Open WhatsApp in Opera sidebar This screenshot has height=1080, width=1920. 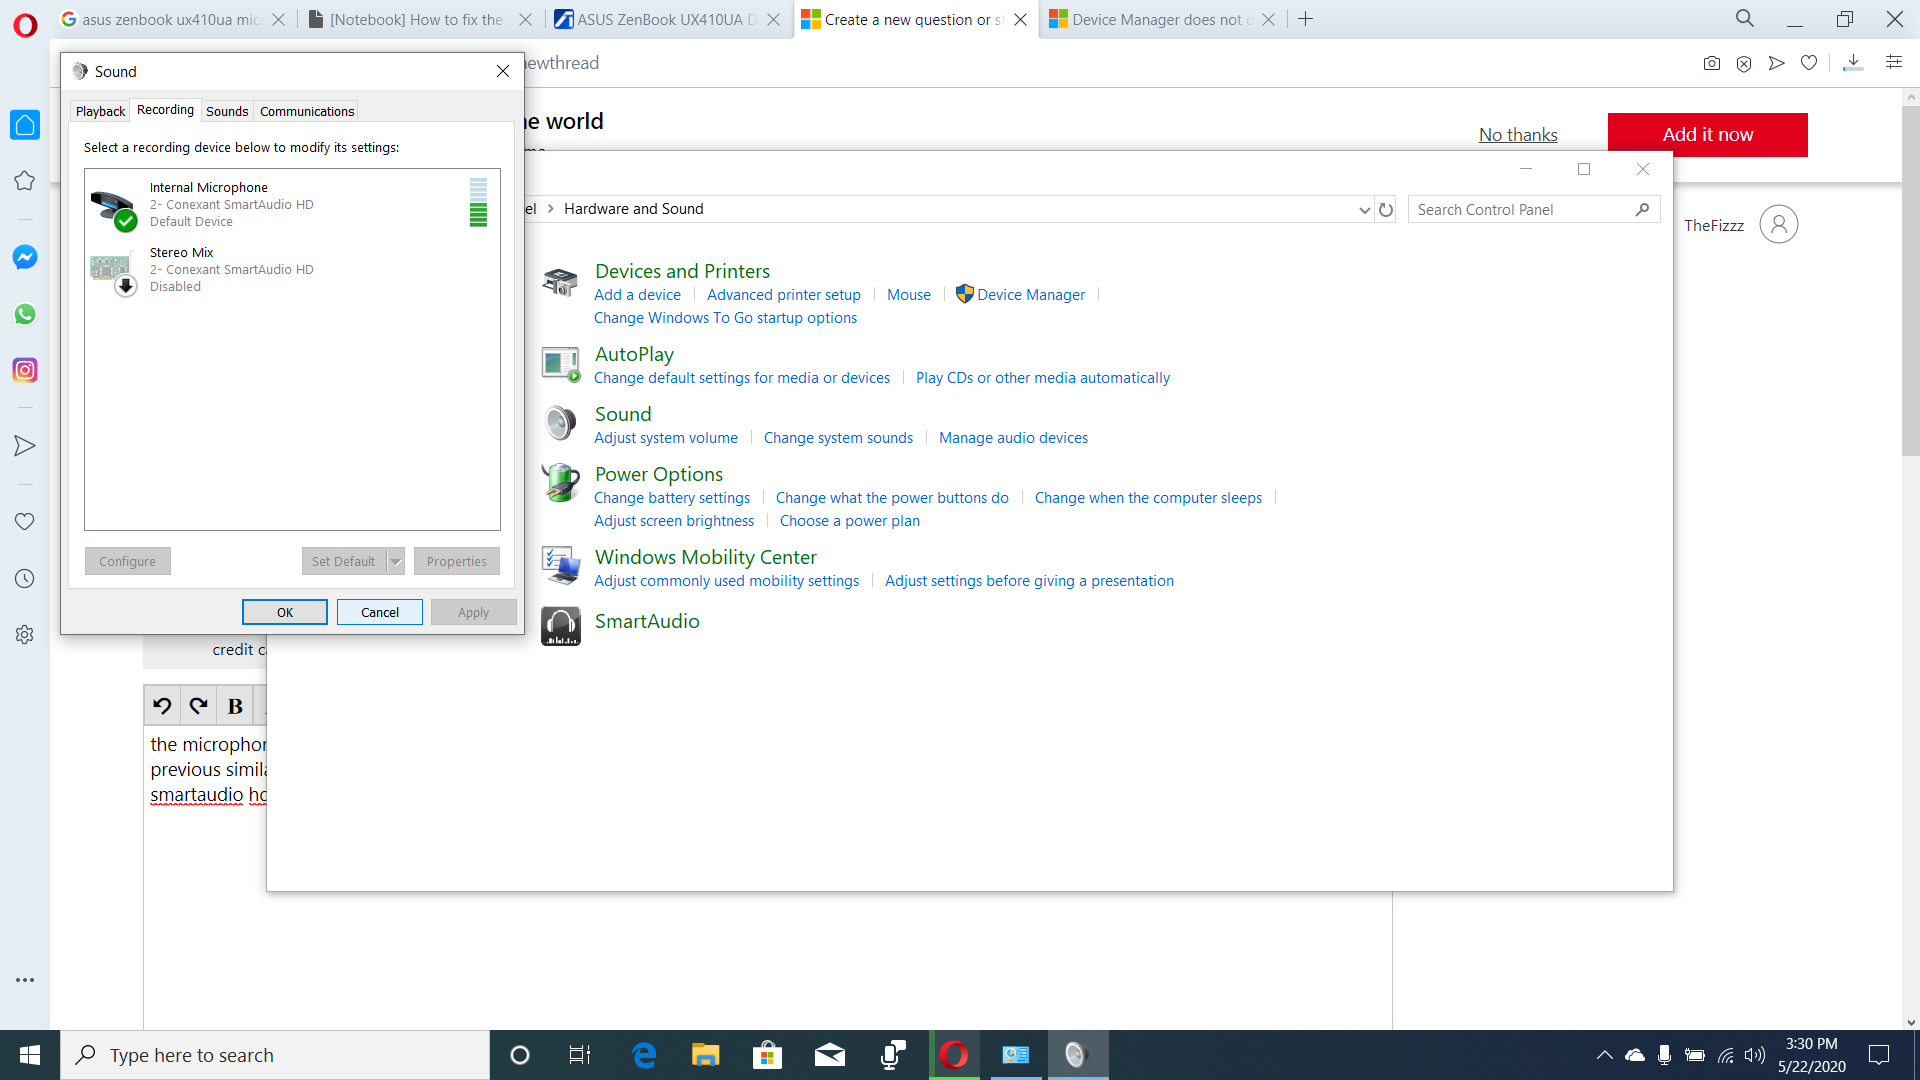pos(25,314)
